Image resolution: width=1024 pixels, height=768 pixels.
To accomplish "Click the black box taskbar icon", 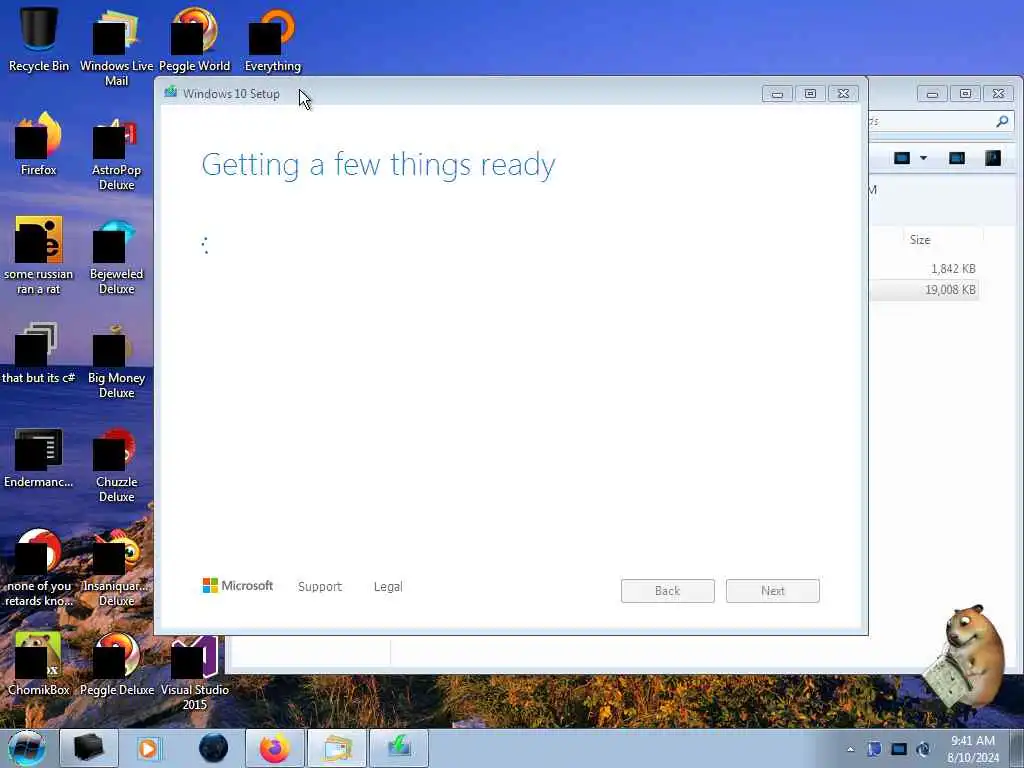I will 89,748.
